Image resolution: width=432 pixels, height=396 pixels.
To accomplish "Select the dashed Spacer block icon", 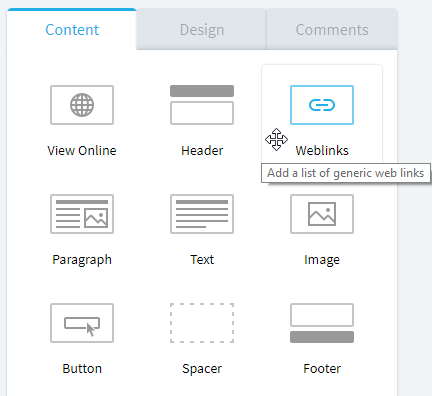I will tap(202, 323).
